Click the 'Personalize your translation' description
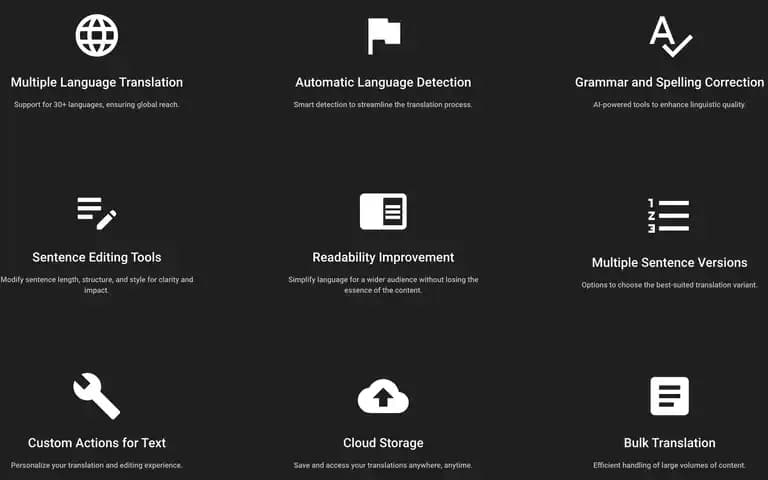768x480 pixels. coord(96,465)
